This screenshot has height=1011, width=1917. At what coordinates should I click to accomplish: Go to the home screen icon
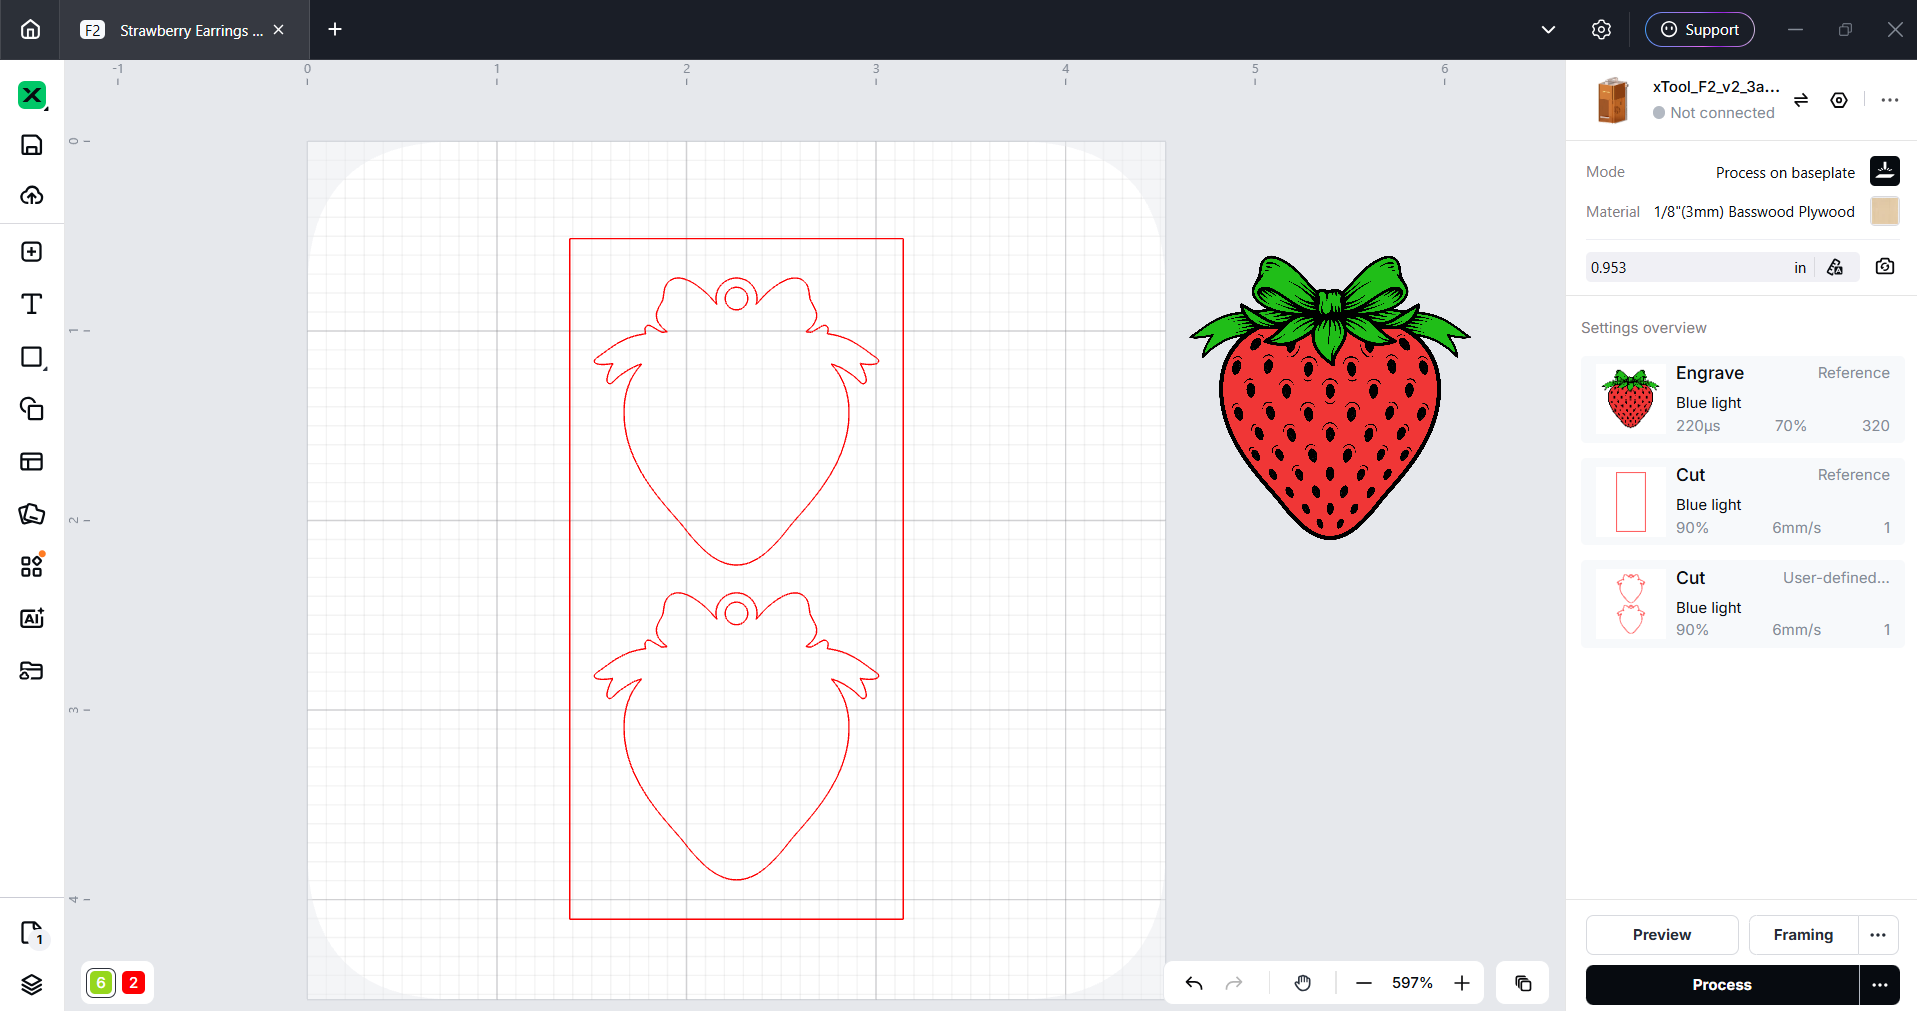[x=30, y=30]
